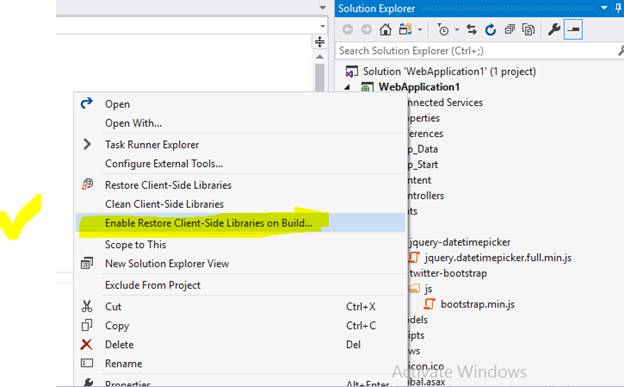Click the blue Open arrow icon
This screenshot has height=387, width=624.
pyautogui.click(x=87, y=103)
